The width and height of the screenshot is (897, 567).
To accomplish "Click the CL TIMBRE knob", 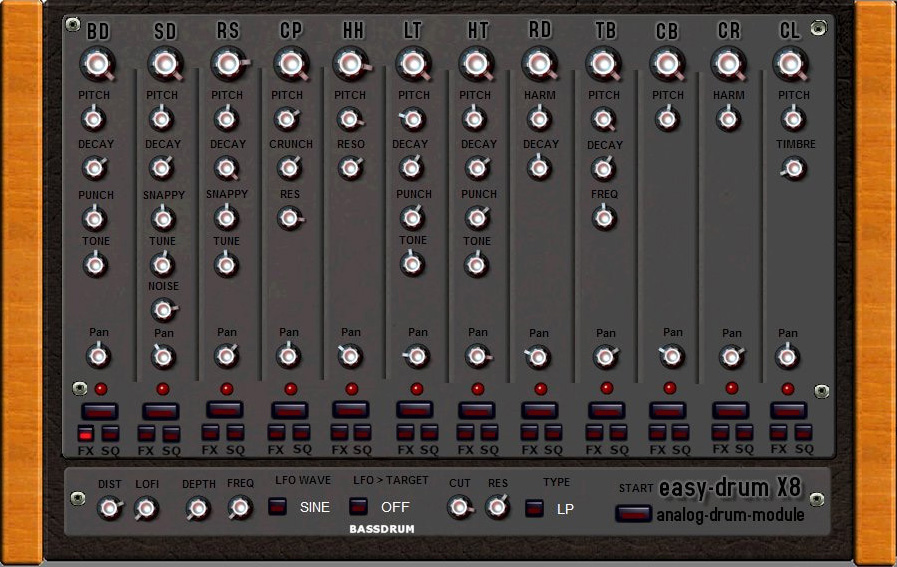I will coord(793,168).
